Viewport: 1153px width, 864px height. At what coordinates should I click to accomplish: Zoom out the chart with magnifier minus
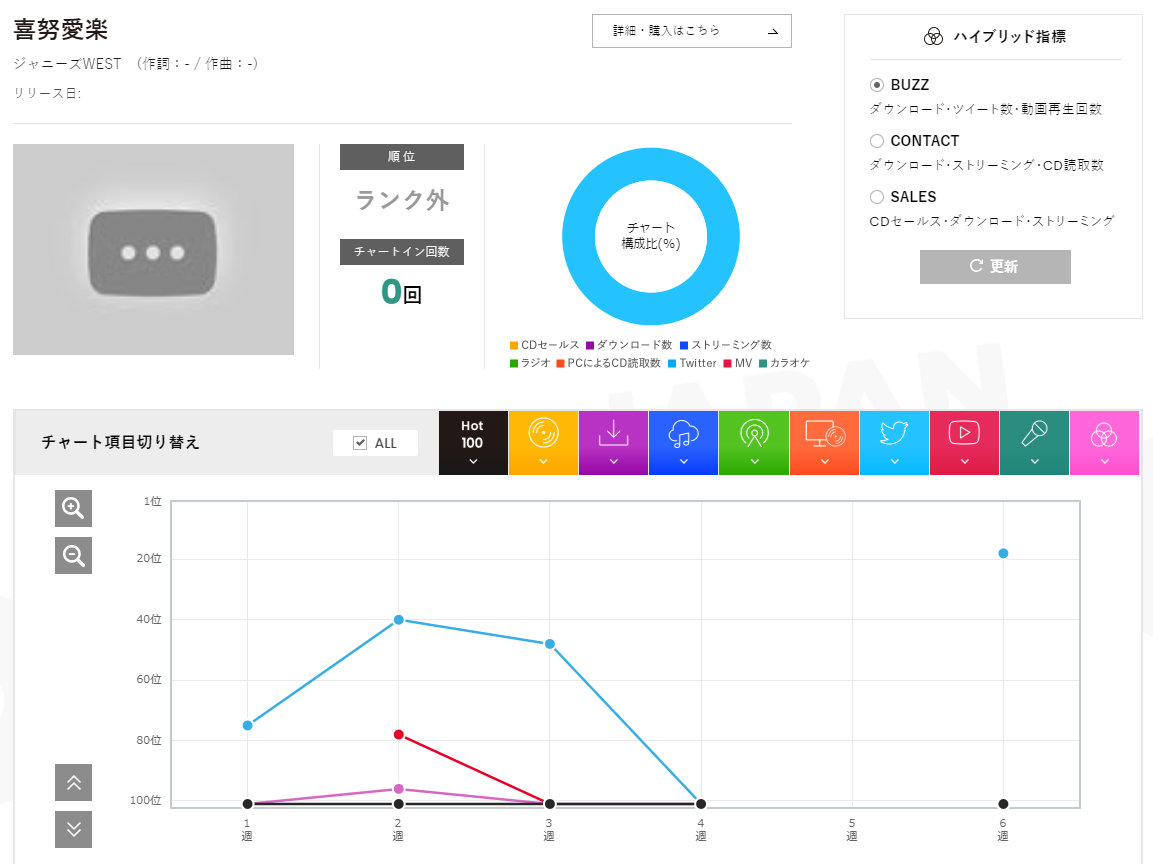74,555
